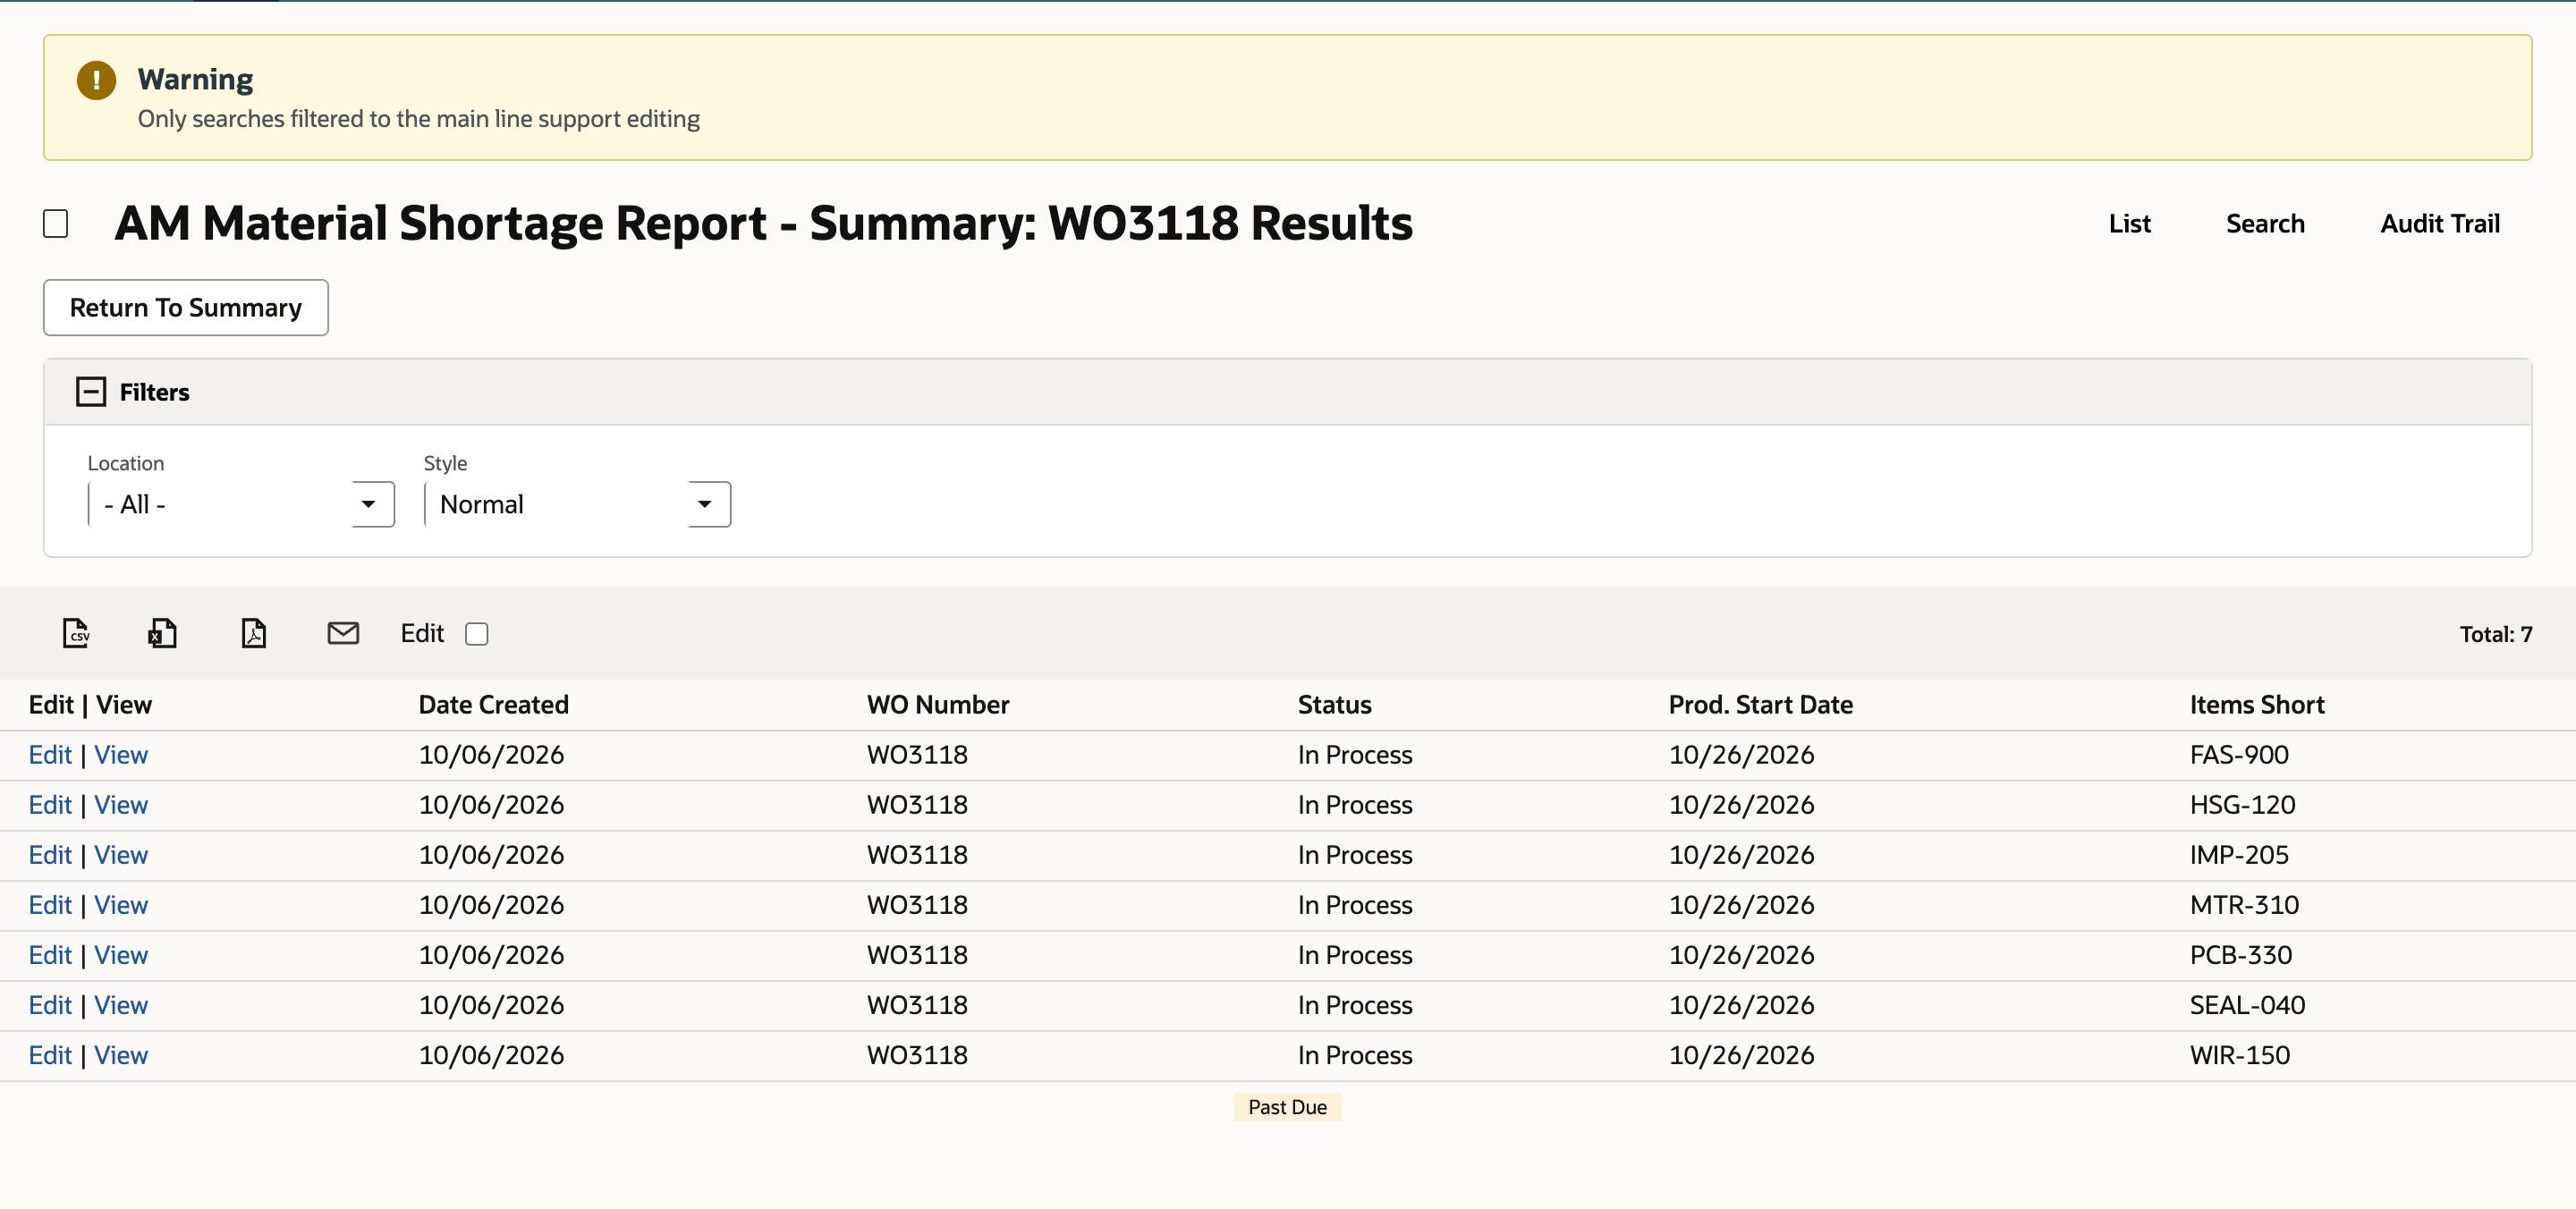This screenshot has height=1209, width=2576.
Task: Open the Location dropdown
Action: (x=241, y=504)
